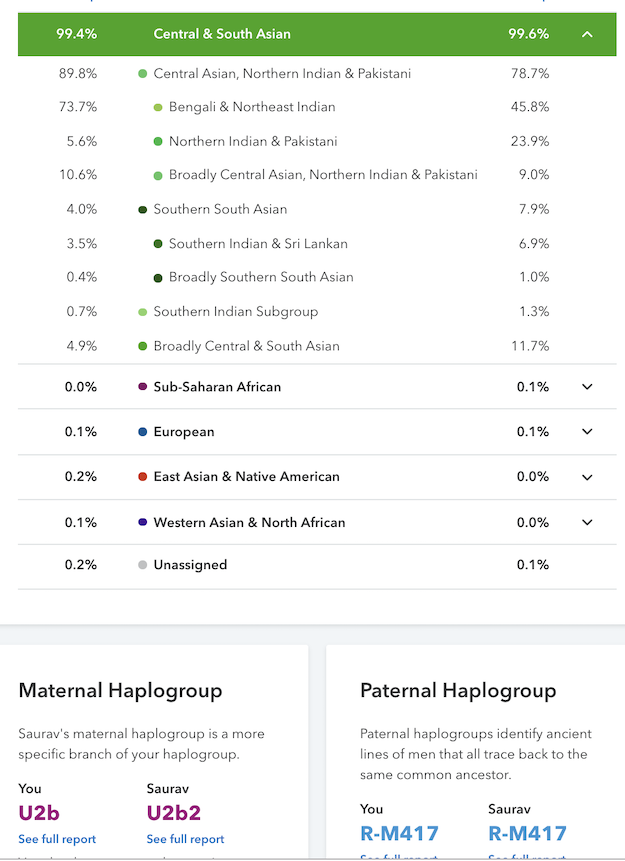Expand the Sub-Saharan African row
The width and height of the screenshot is (625, 861).
(587, 387)
